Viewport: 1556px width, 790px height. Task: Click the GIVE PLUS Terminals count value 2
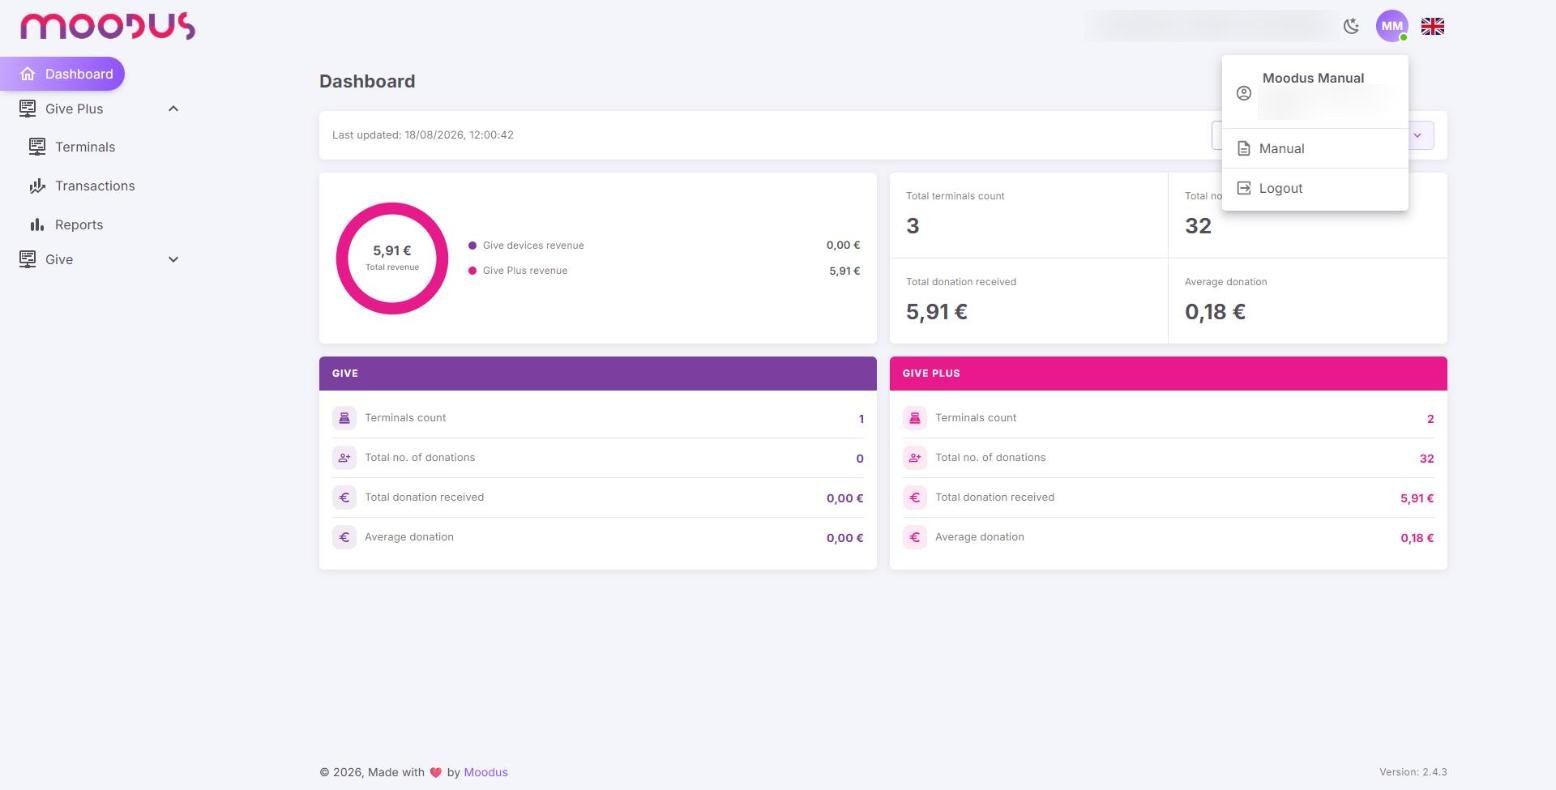1430,419
